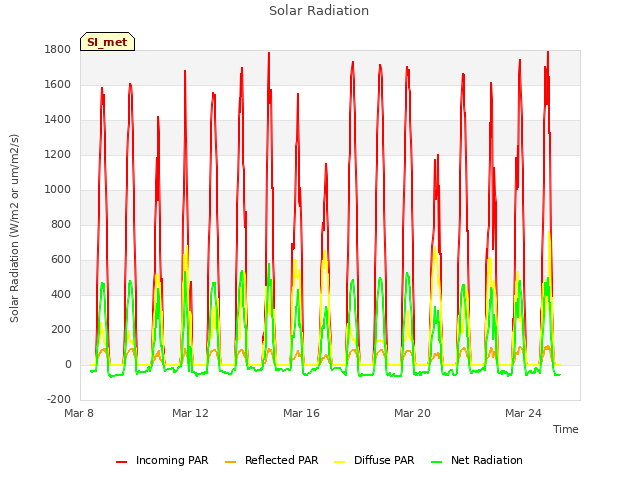640x480 pixels.
Task: Click the Solar Radiation y-axis title
Action: click(14, 228)
